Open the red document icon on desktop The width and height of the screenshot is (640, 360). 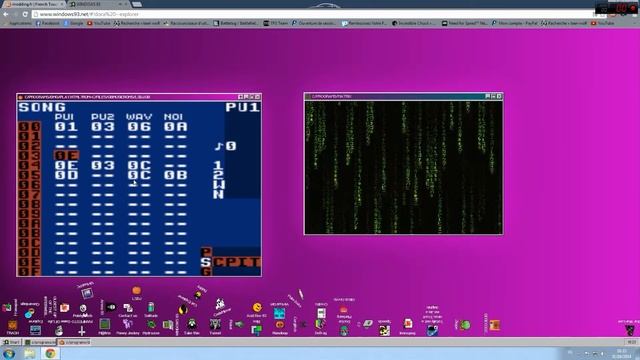pos(407,324)
